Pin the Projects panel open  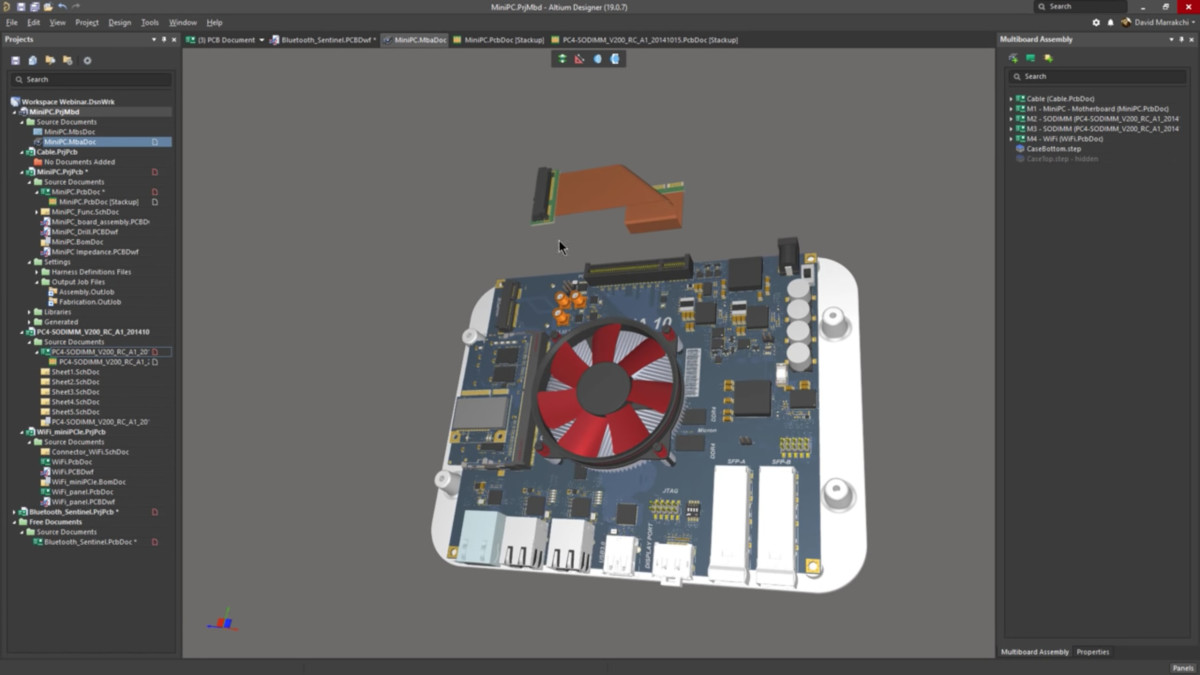[x=163, y=39]
